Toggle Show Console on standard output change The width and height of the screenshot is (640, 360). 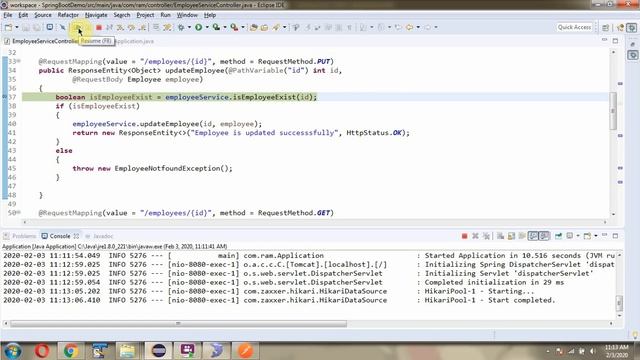point(533,236)
